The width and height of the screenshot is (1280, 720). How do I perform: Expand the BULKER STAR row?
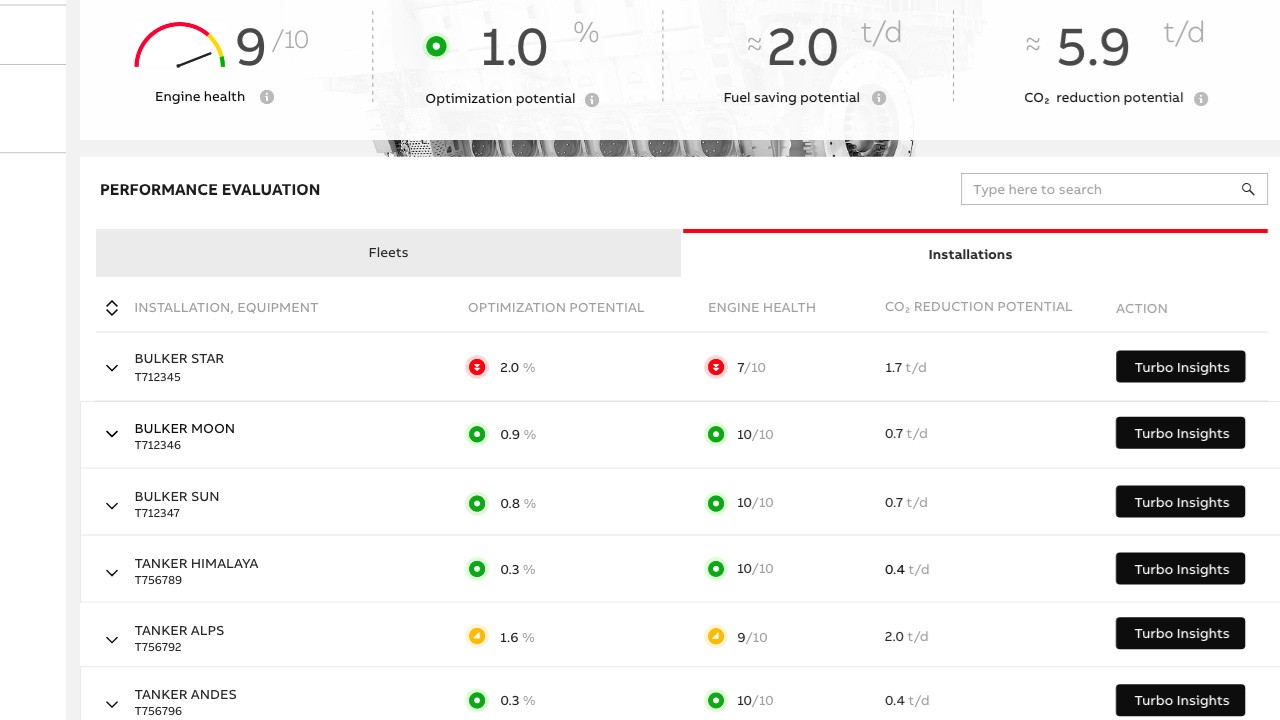pyautogui.click(x=112, y=368)
